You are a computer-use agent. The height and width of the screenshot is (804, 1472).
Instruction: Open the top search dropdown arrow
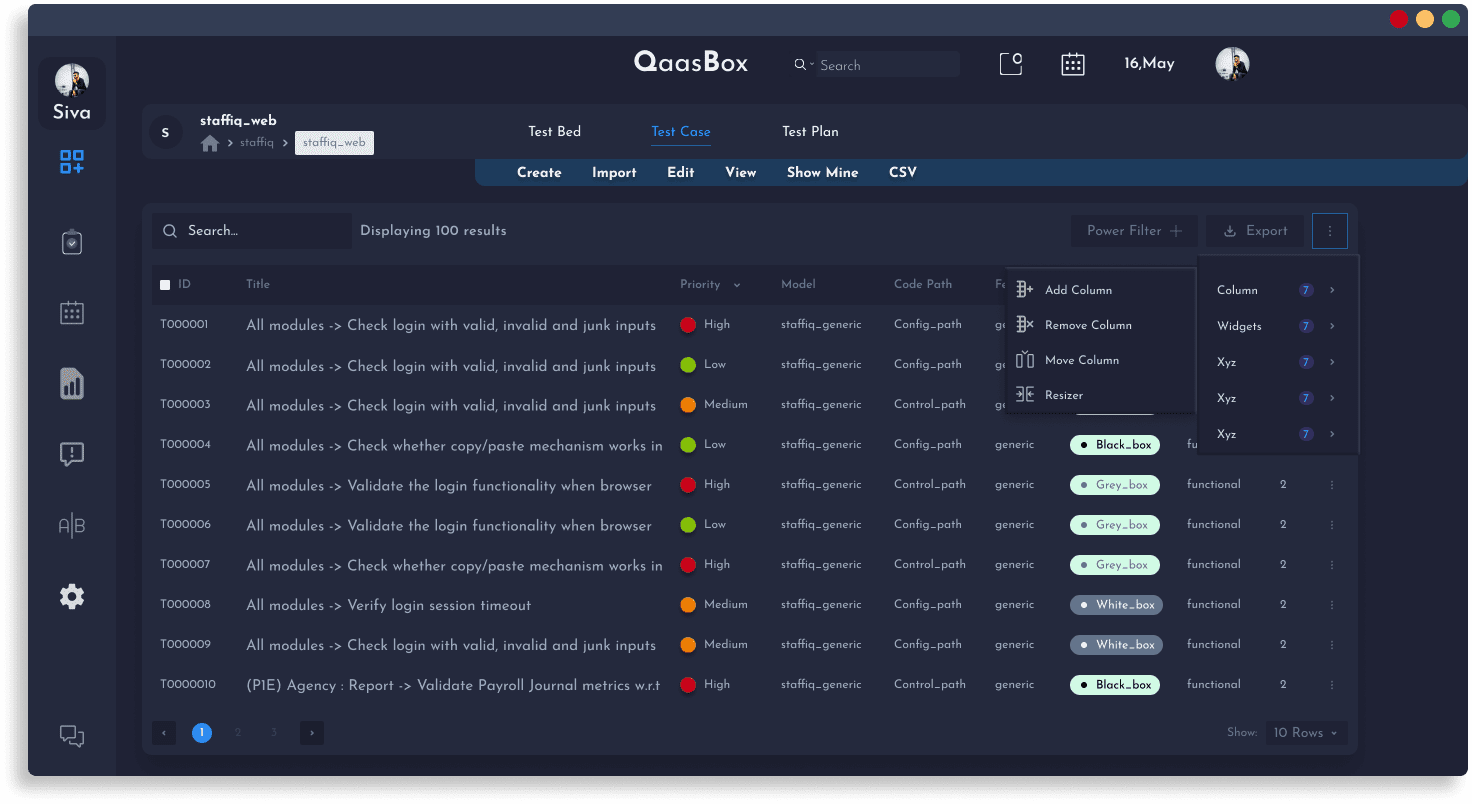811,65
